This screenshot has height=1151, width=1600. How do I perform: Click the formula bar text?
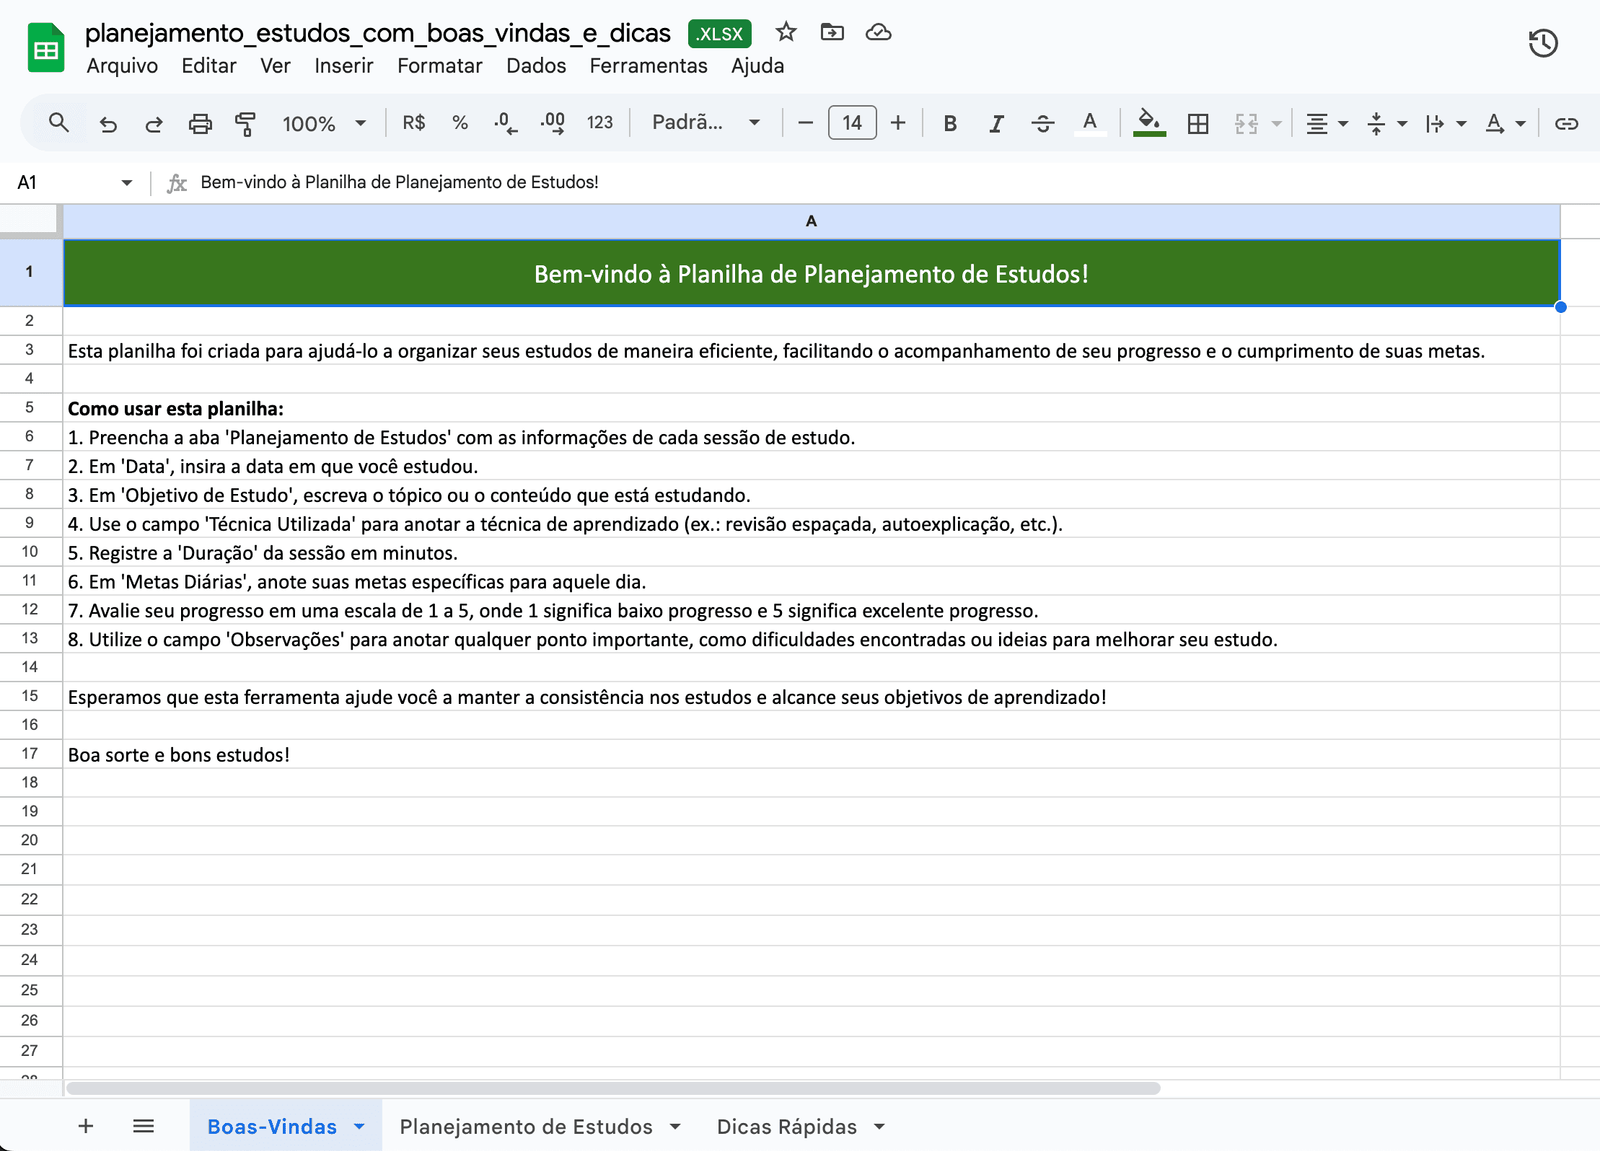[x=400, y=182]
